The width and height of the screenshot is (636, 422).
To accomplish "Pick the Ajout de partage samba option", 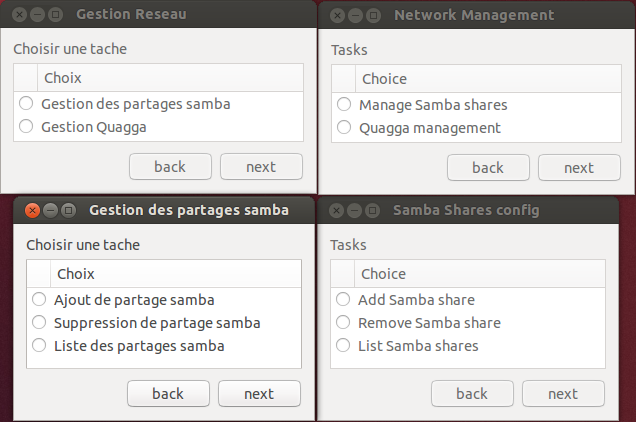I will click(39, 300).
